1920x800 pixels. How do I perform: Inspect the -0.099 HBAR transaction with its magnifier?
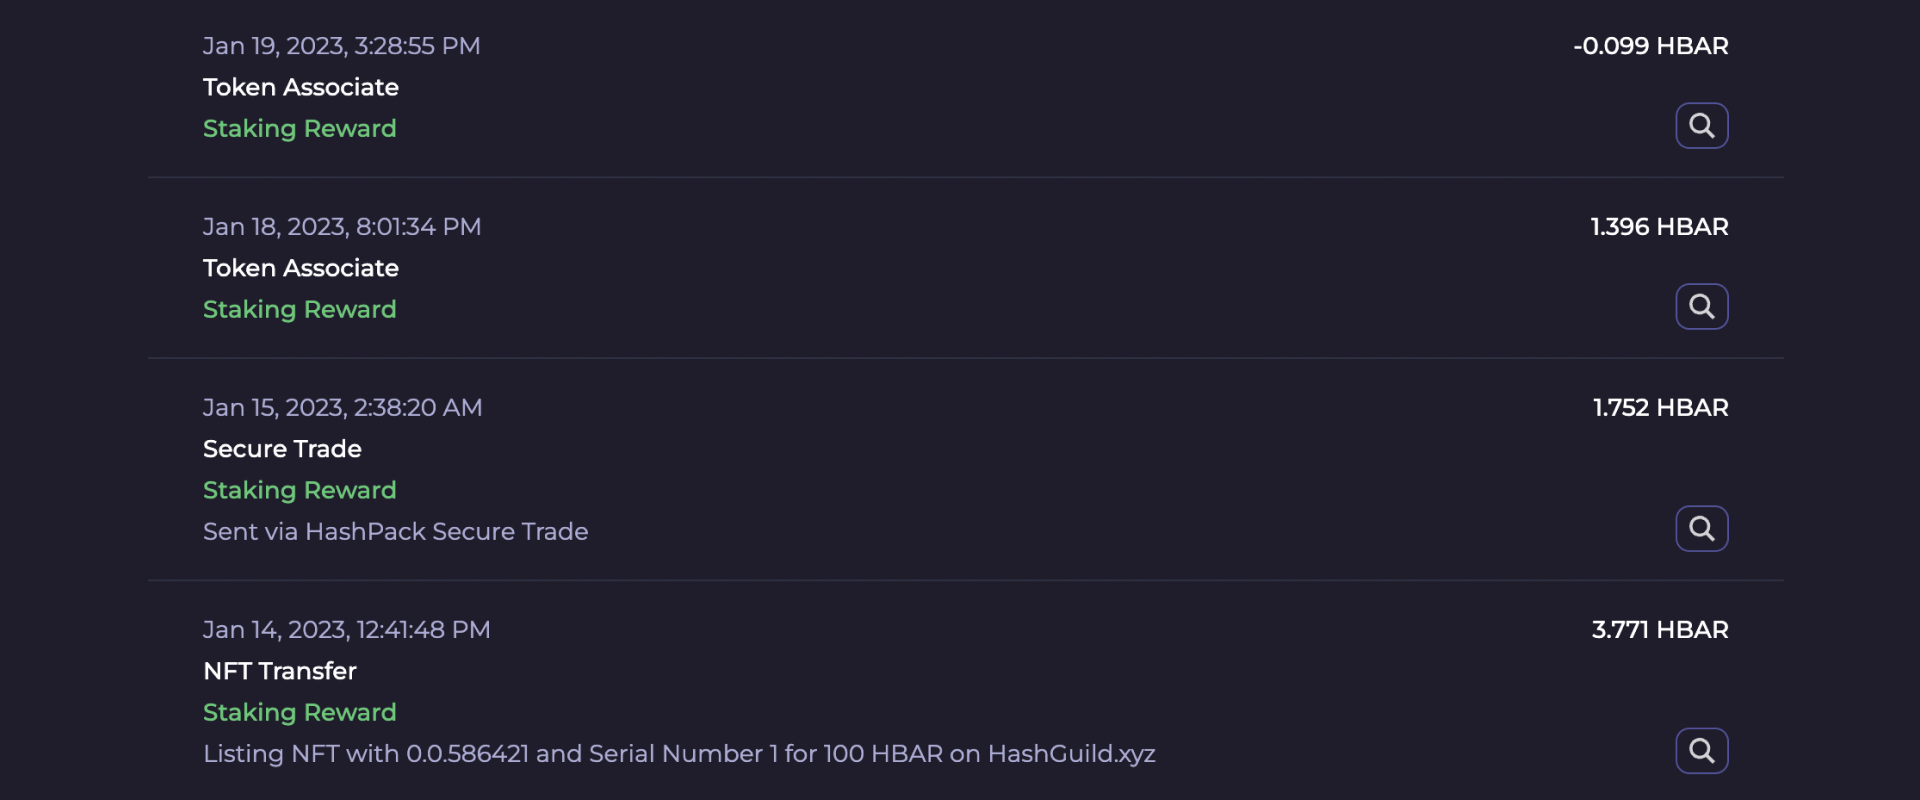click(x=1701, y=125)
